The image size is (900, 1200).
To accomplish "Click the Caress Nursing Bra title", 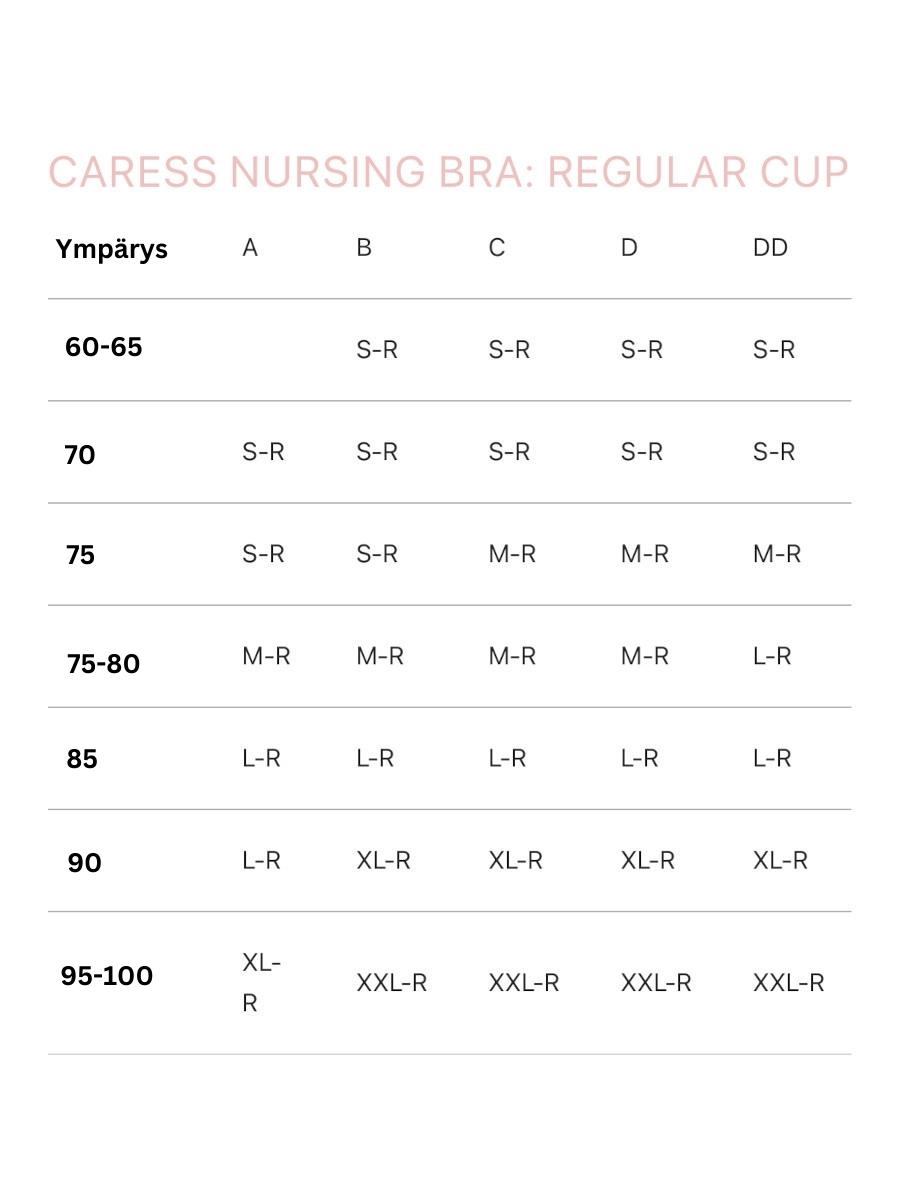I will pos(448,173).
